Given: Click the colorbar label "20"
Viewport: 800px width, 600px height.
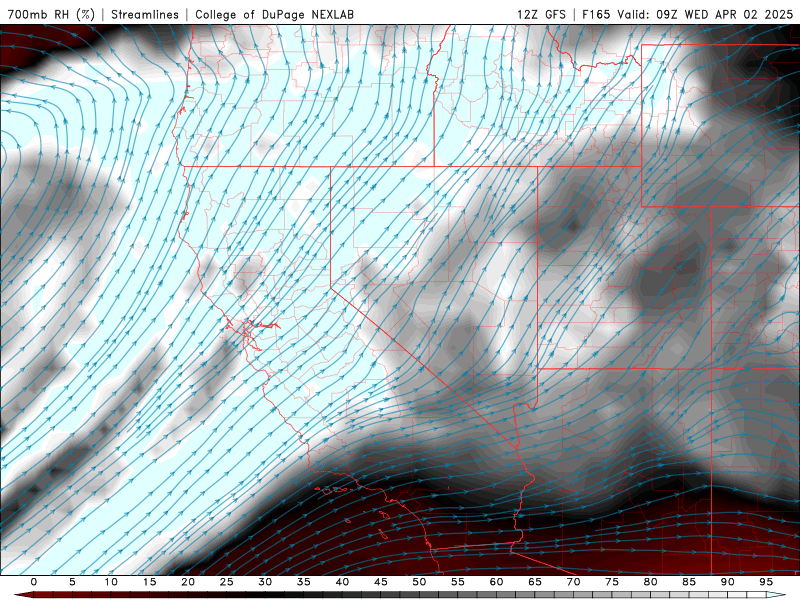Looking at the screenshot, I should tap(188, 582).
